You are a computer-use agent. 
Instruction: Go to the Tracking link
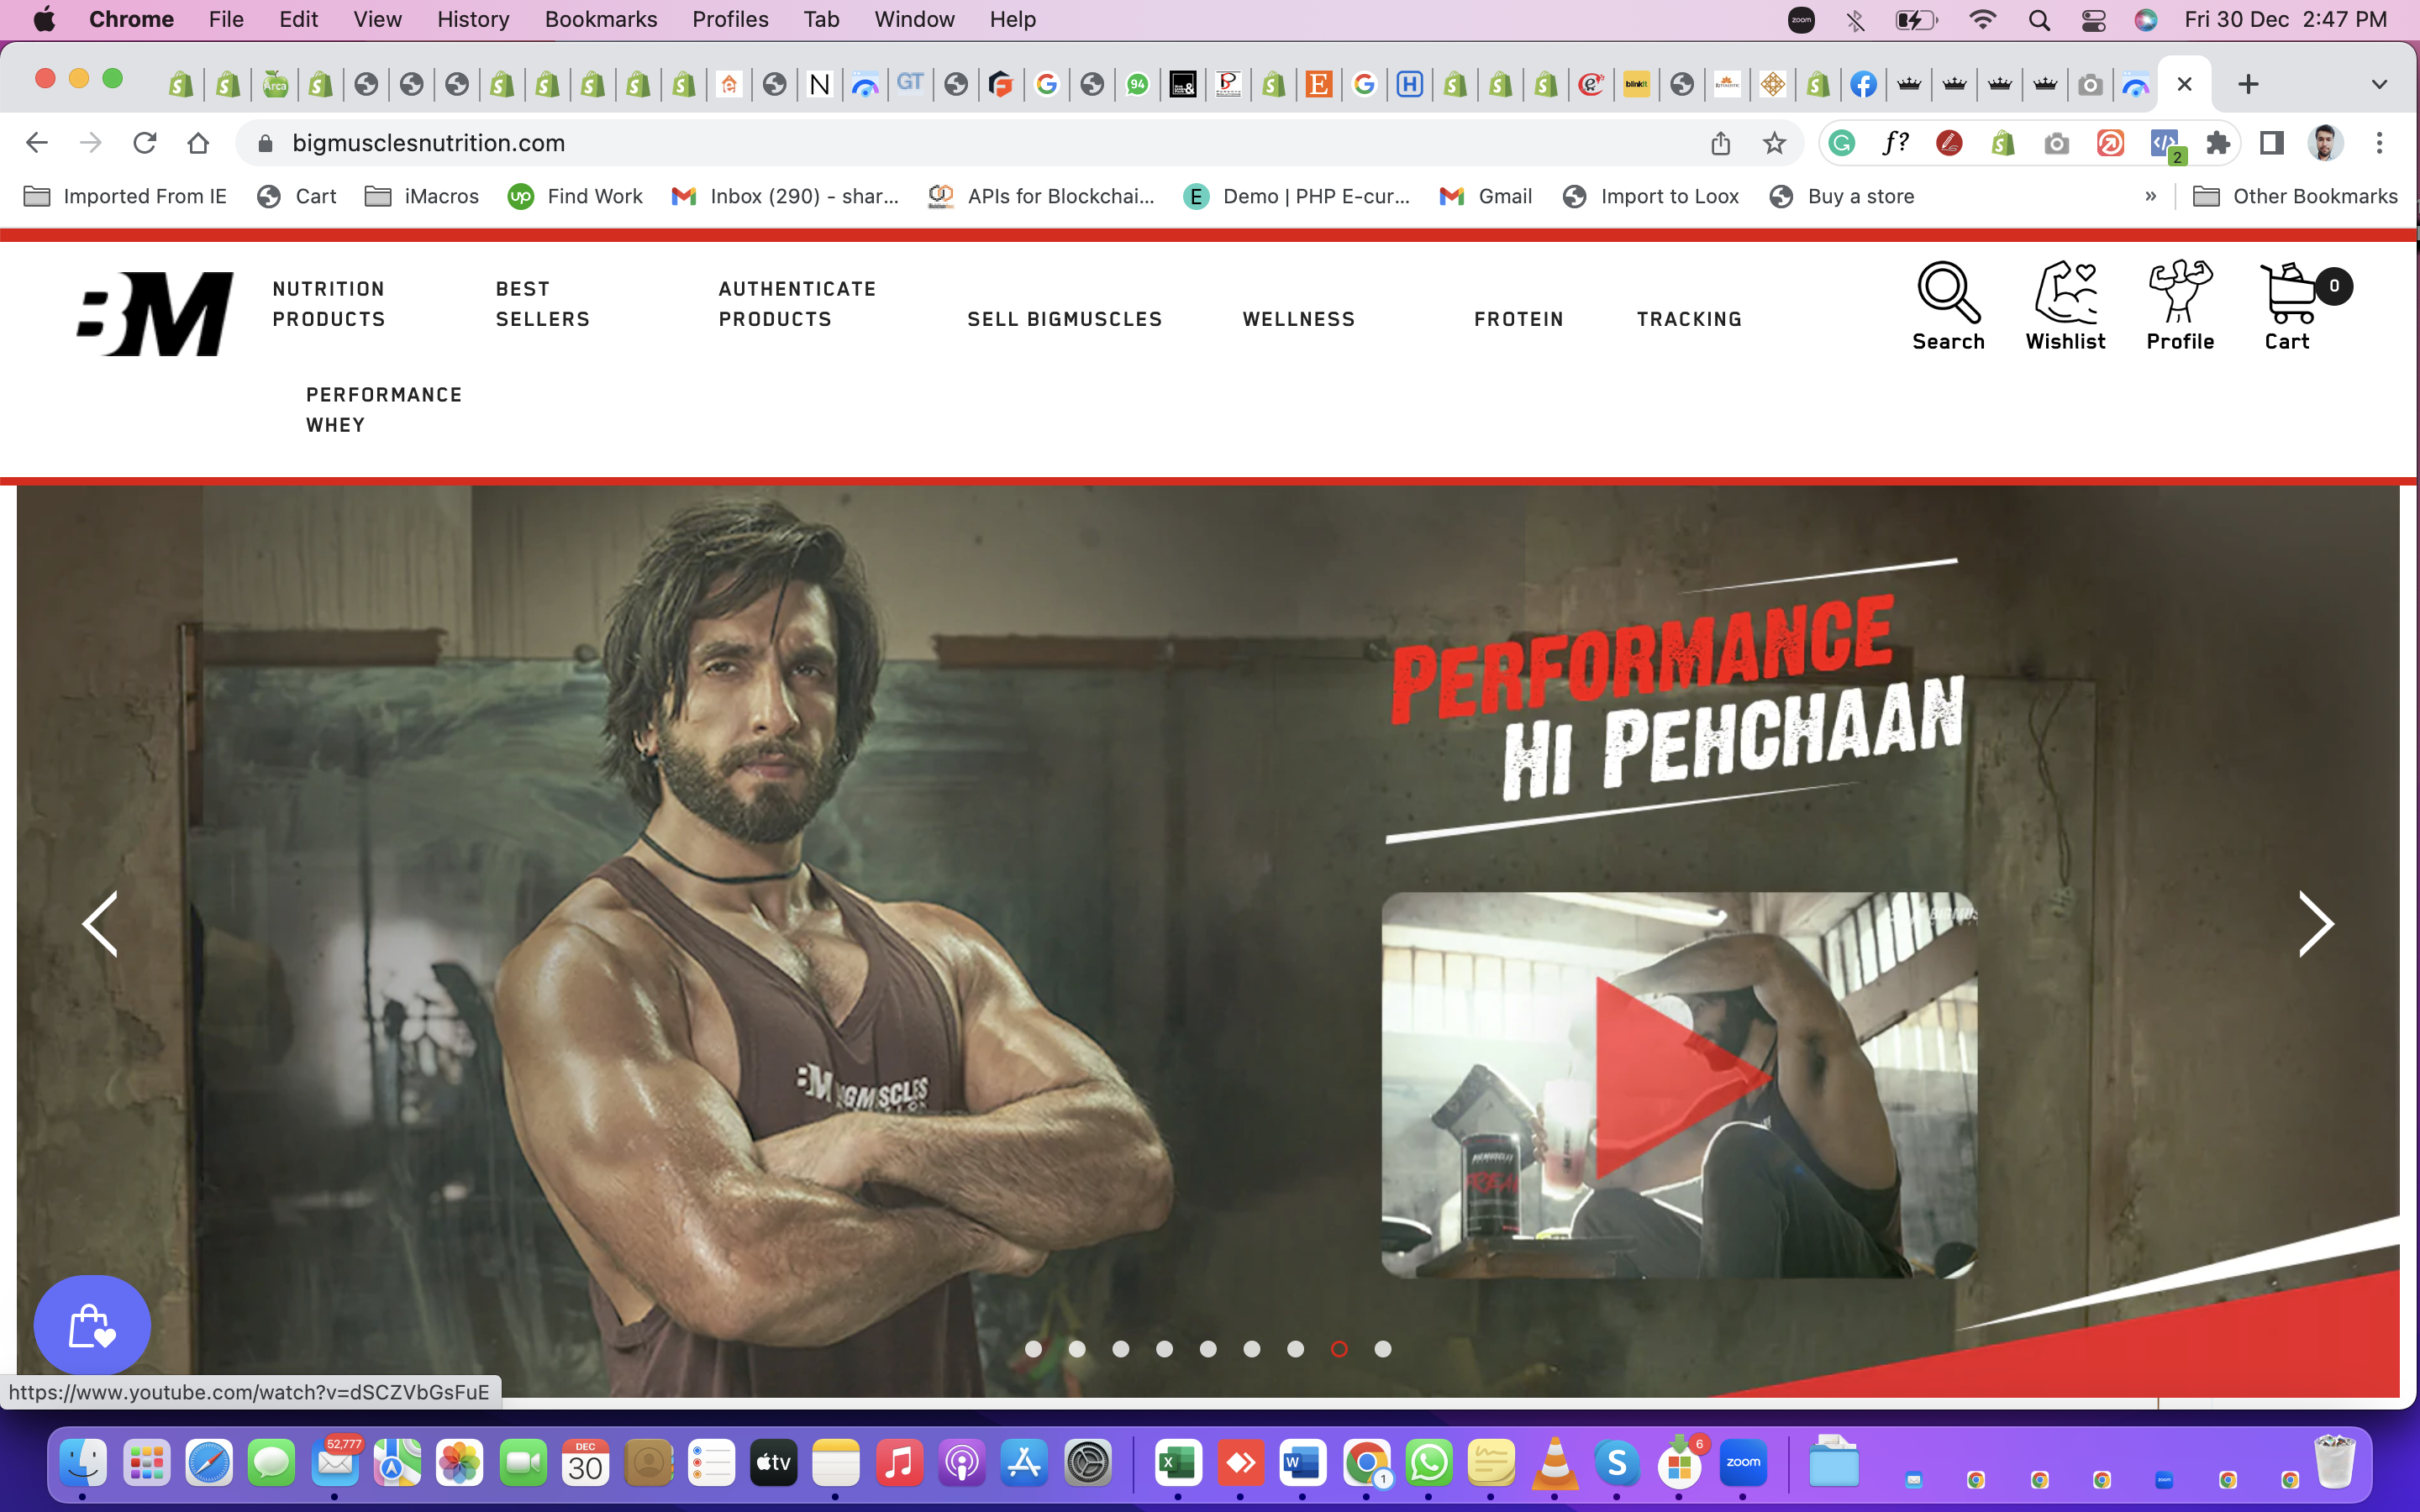pyautogui.click(x=1689, y=319)
